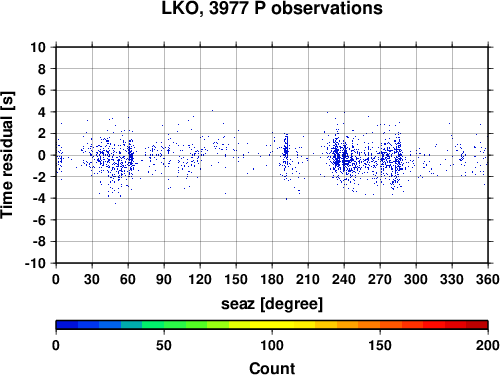Click the yellow segment of the colorbar near 100

tap(272, 325)
